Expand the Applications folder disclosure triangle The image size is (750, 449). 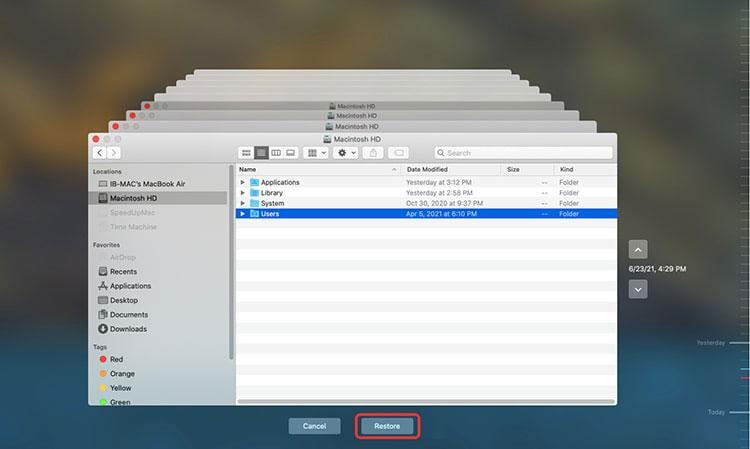click(243, 182)
